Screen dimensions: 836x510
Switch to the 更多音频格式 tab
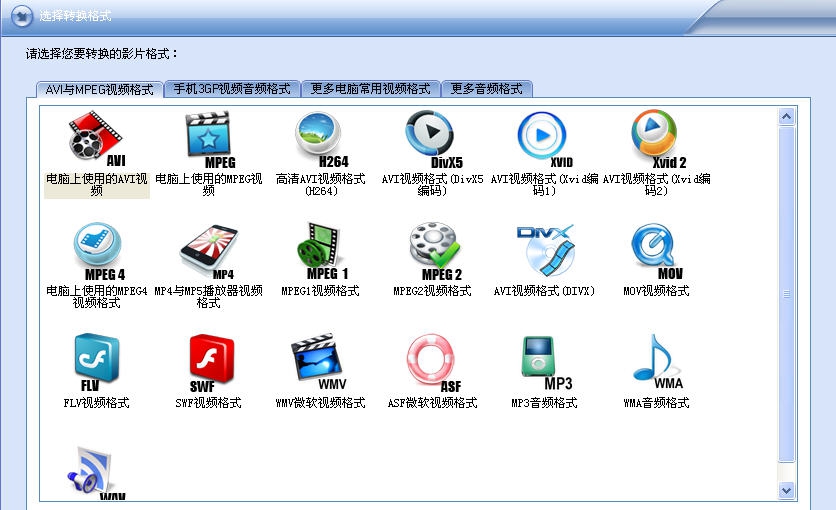pos(487,88)
